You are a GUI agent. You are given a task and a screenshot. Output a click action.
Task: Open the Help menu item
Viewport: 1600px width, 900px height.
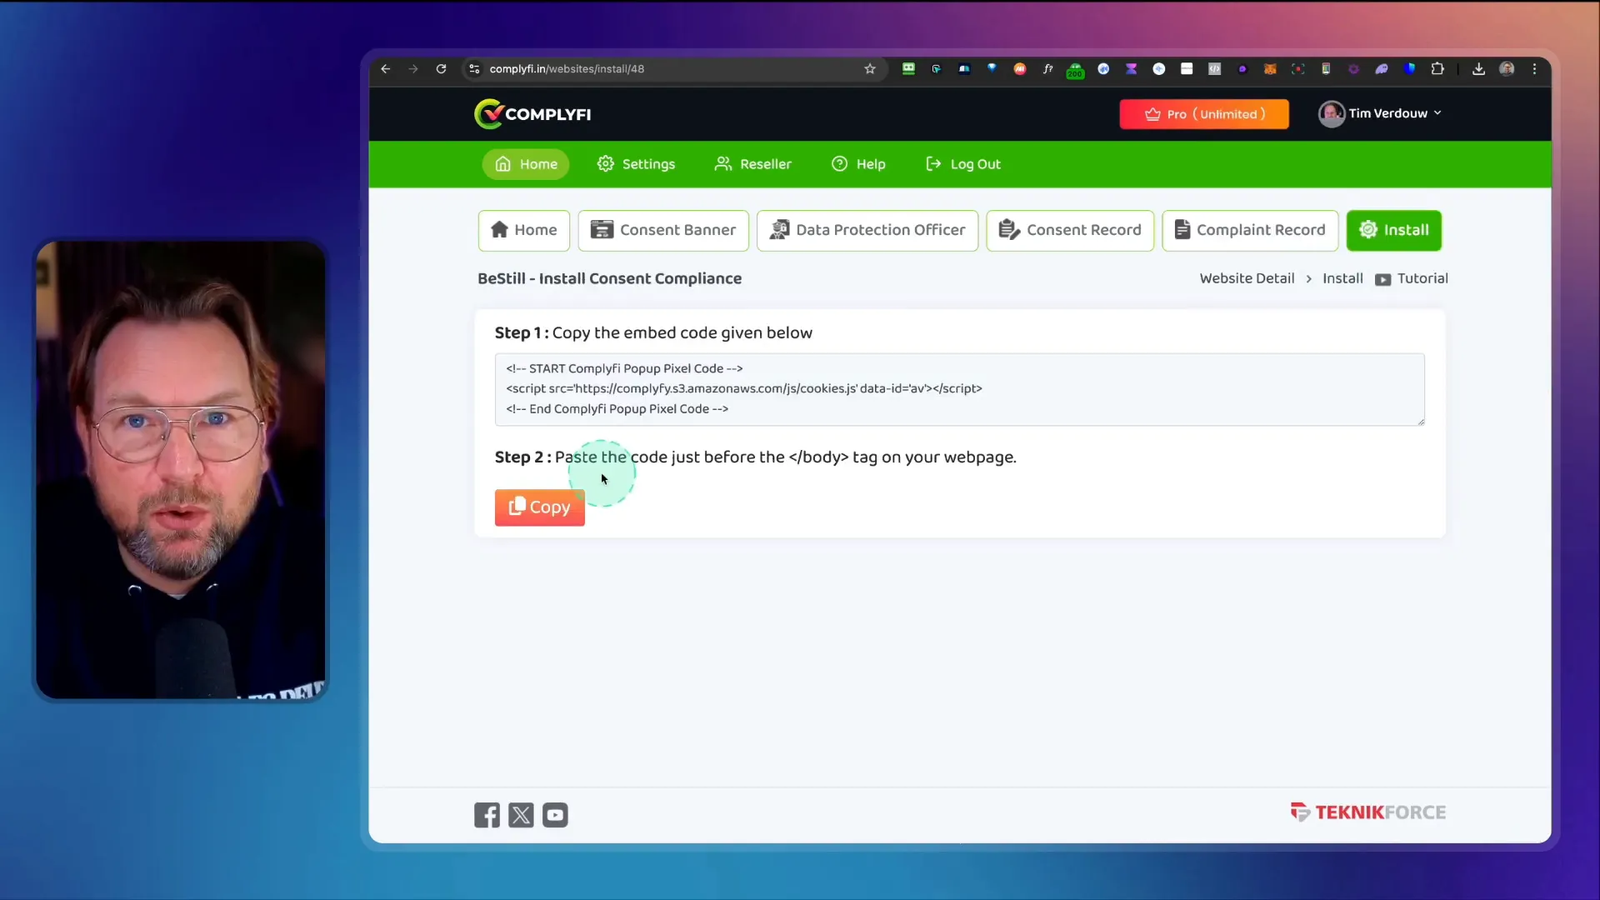pyautogui.click(x=858, y=164)
